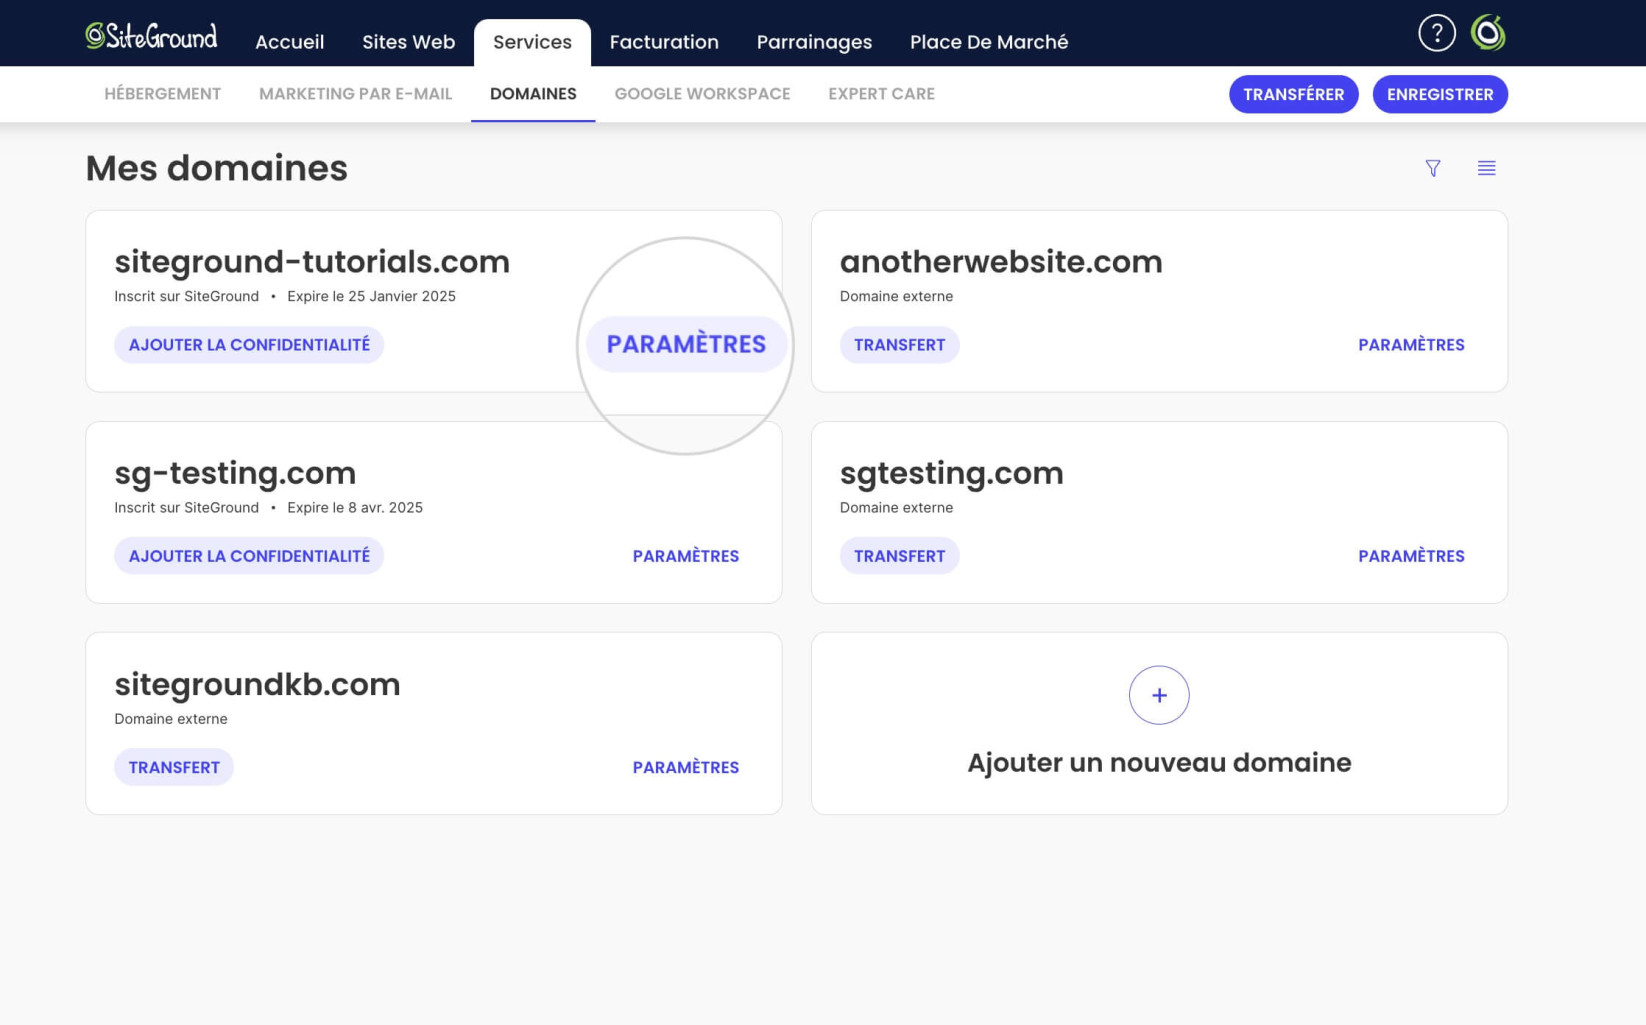This screenshot has height=1025, width=1646.
Task: Open Paramètres for sitegroundkb.com
Action: (686, 767)
